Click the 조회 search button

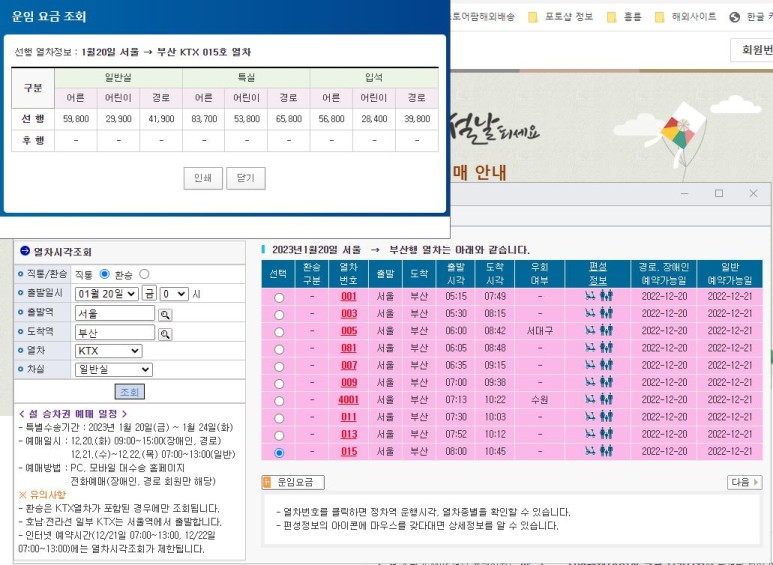[130, 392]
